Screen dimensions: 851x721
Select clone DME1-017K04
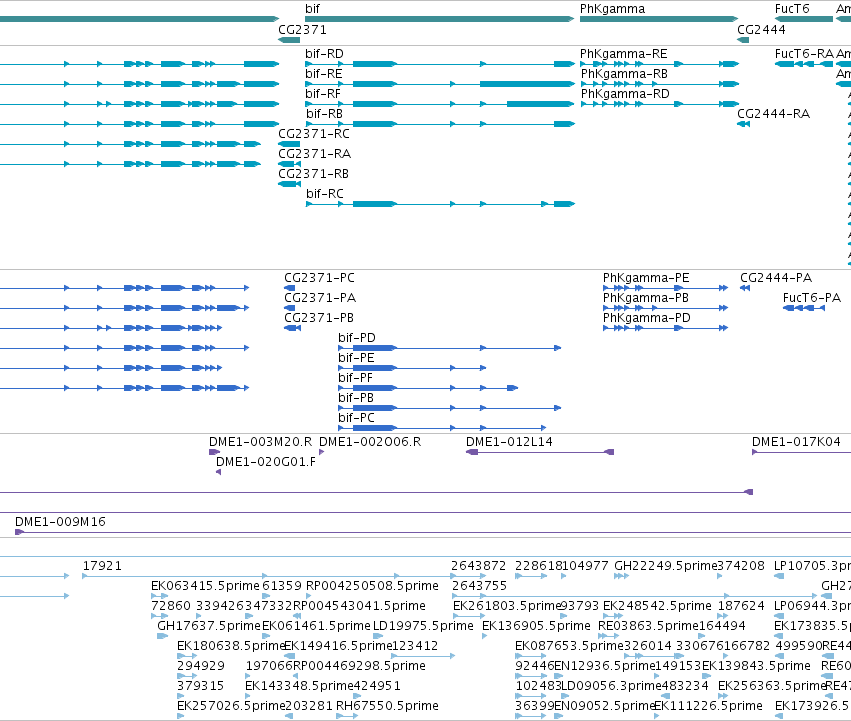(796, 442)
